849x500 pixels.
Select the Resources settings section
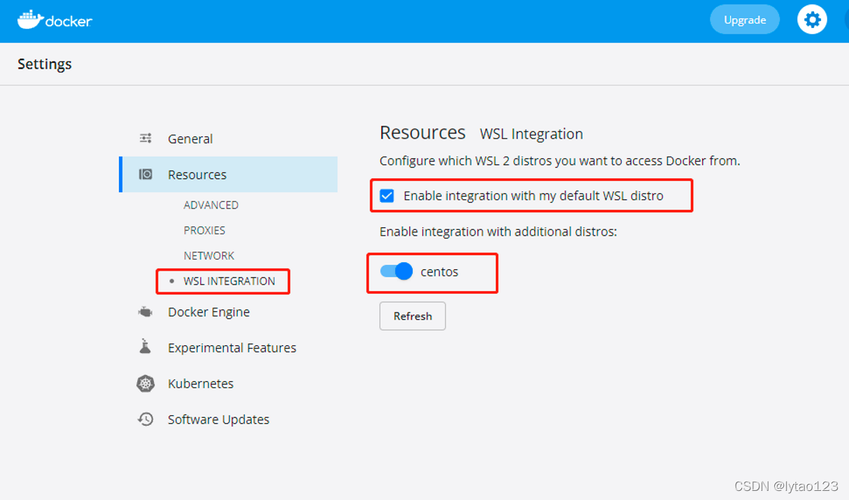(x=228, y=174)
